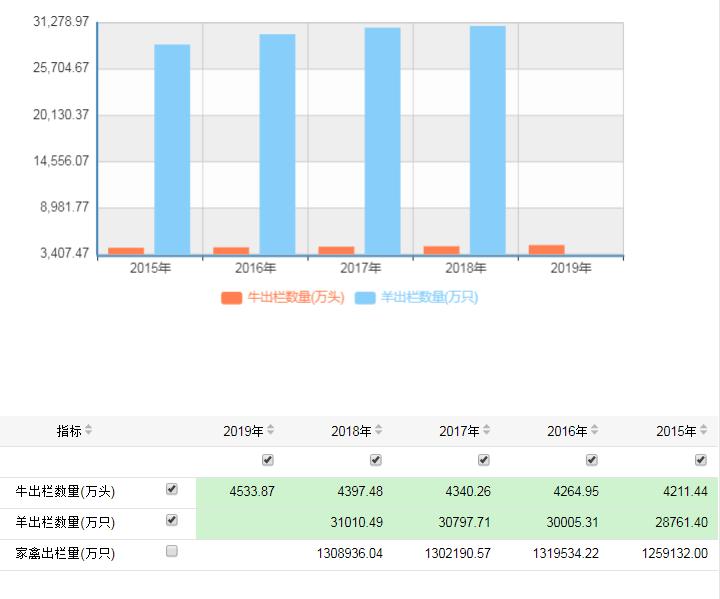Toggle the checkbox below the 2017年 header
The image size is (720, 599).
tap(483, 460)
